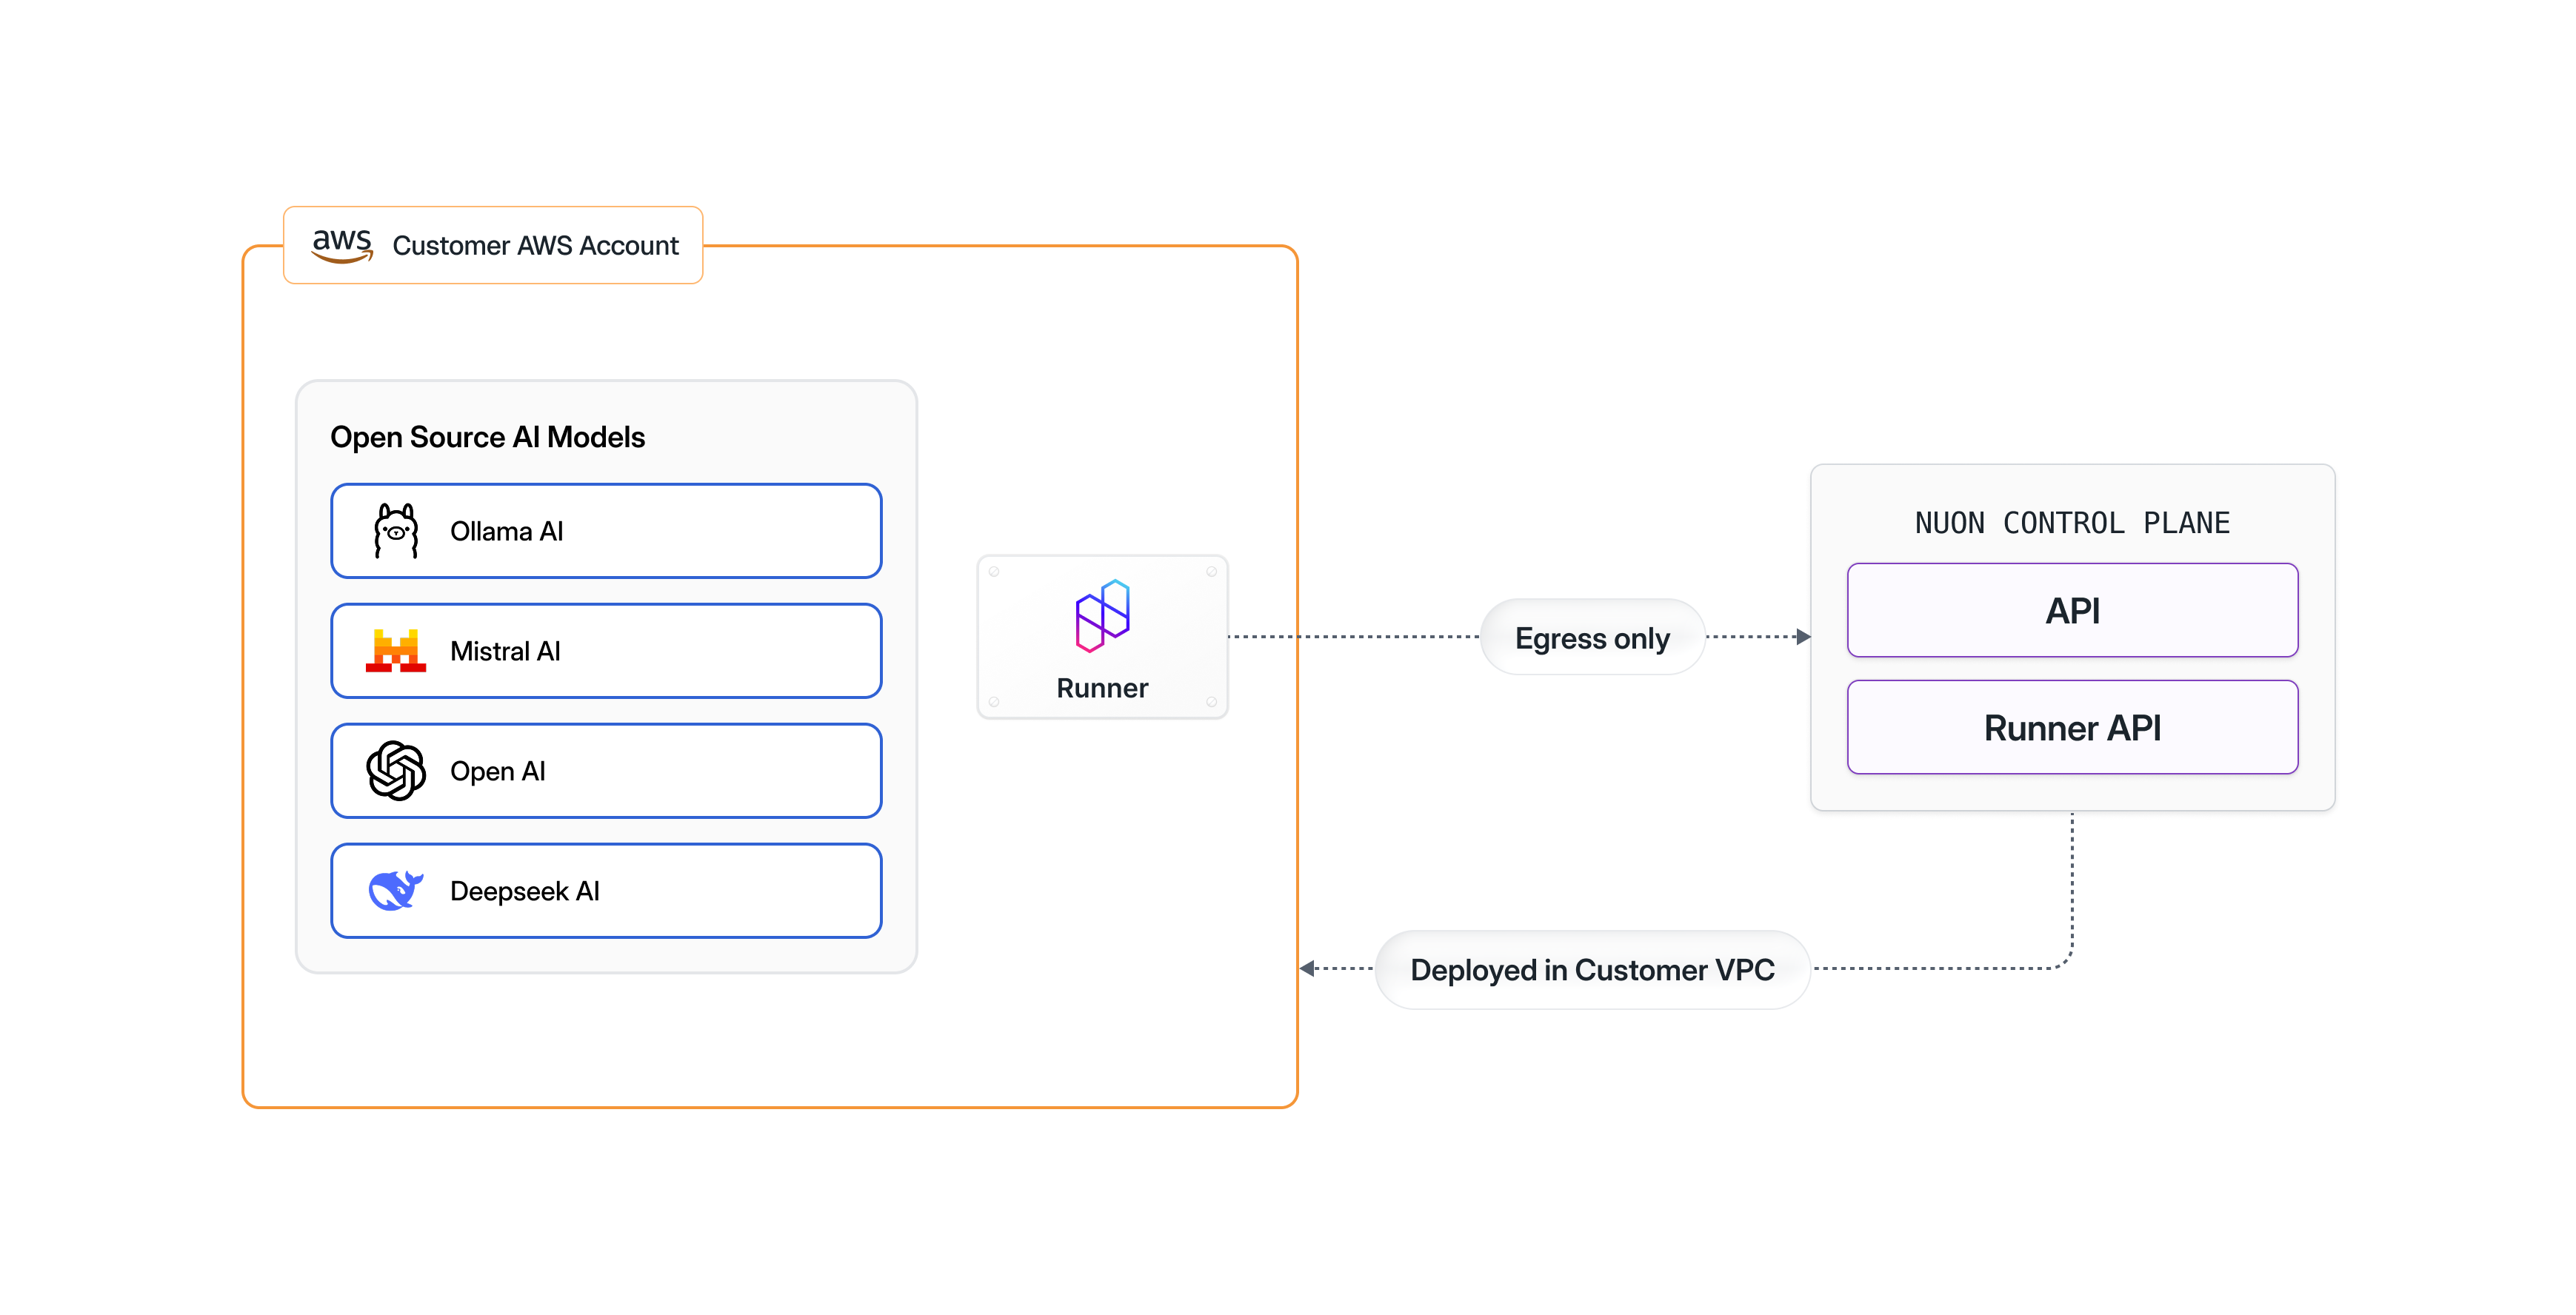Click the OpenAI swirl logo icon
This screenshot has height=1315, width=2576.
click(x=396, y=771)
